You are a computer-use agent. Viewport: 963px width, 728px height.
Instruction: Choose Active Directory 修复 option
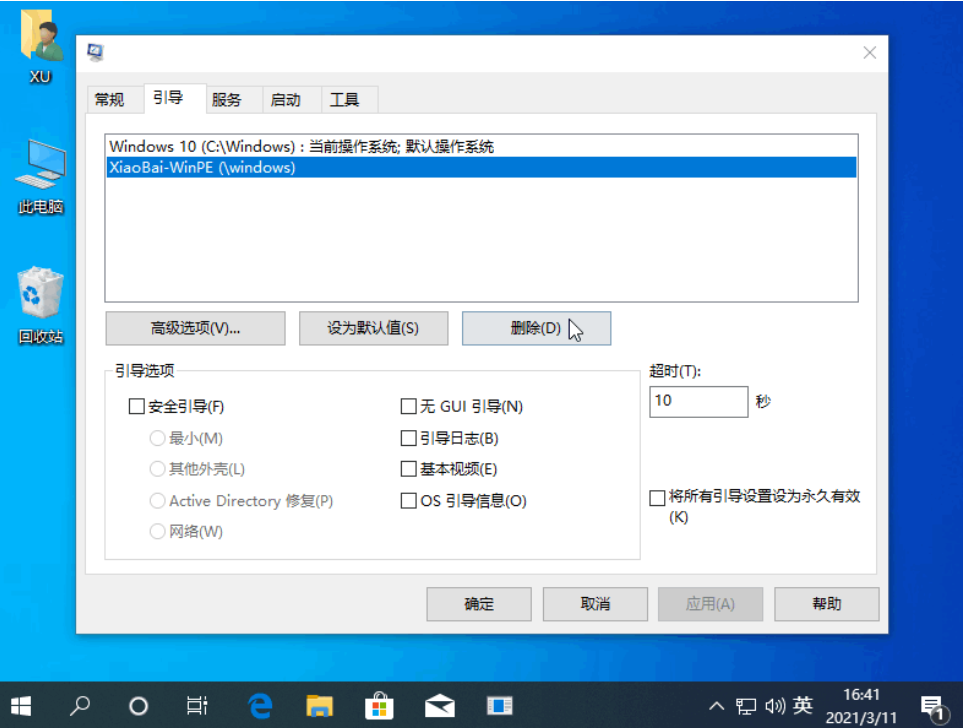pyautogui.click(x=157, y=501)
